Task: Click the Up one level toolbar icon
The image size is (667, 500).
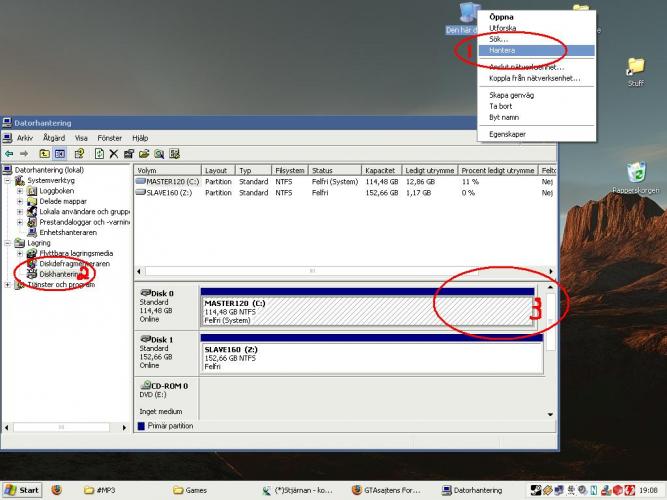Action: [44, 153]
